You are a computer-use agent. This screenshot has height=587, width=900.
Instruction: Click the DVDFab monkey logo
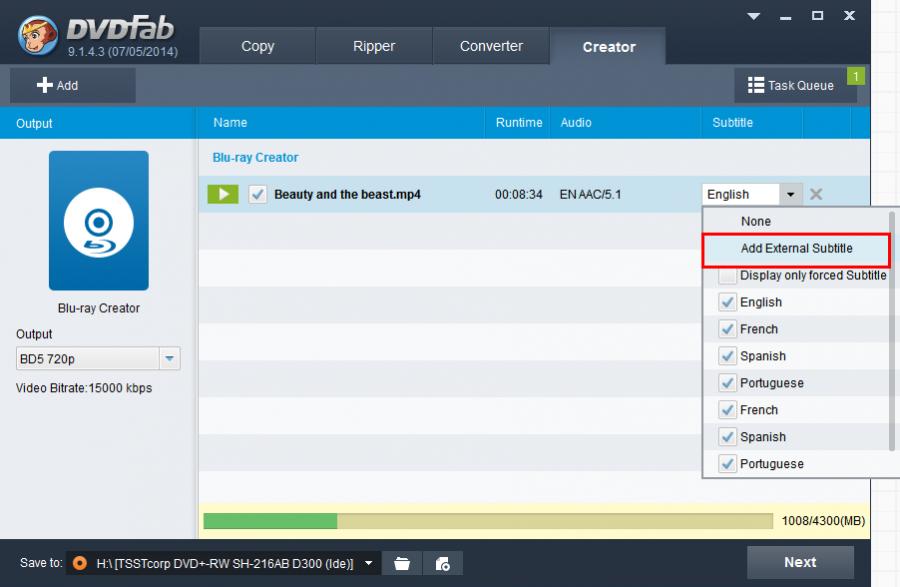(x=37, y=34)
